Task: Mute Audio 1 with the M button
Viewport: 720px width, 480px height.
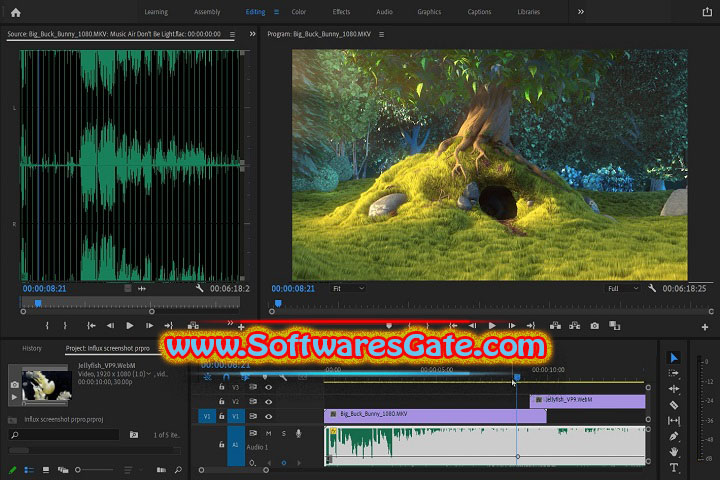Action: point(269,433)
